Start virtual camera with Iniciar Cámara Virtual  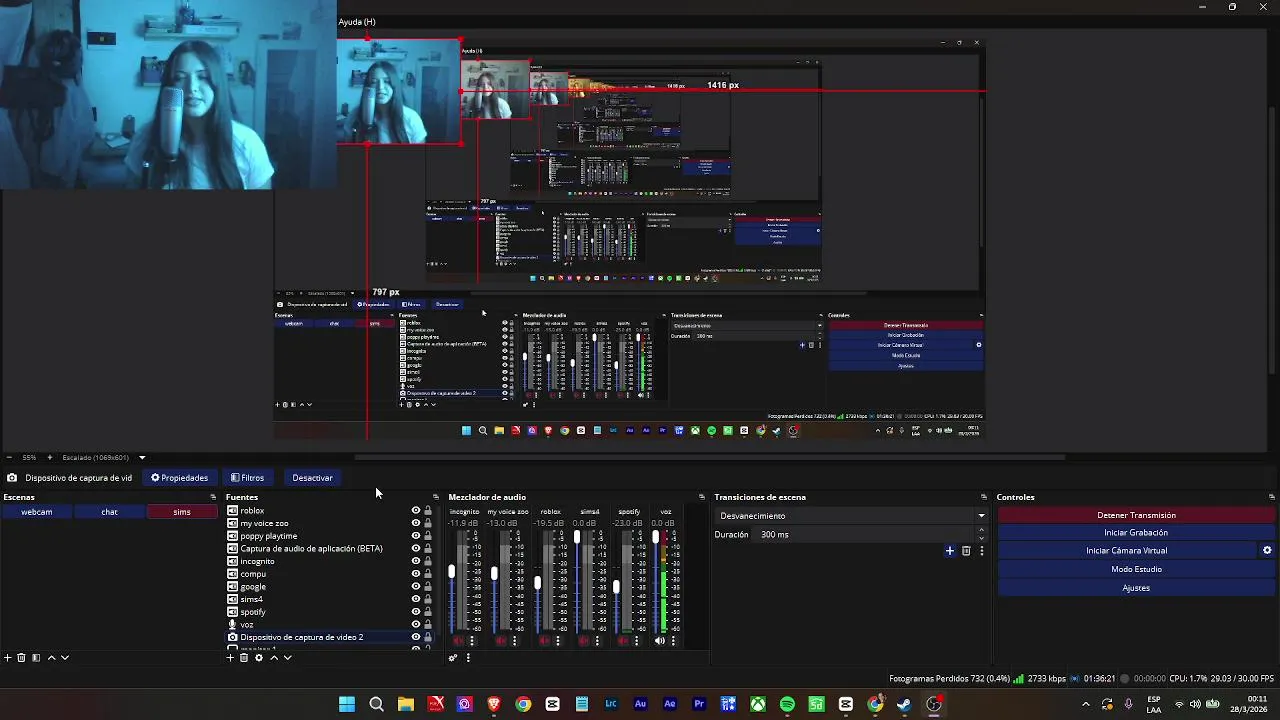point(1127,551)
